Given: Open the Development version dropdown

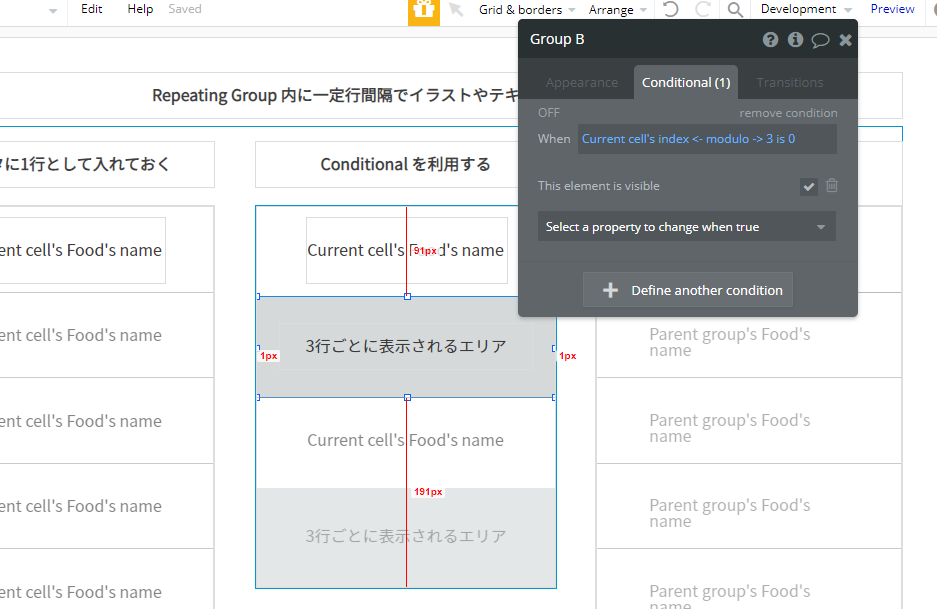Looking at the screenshot, I should 806,9.
